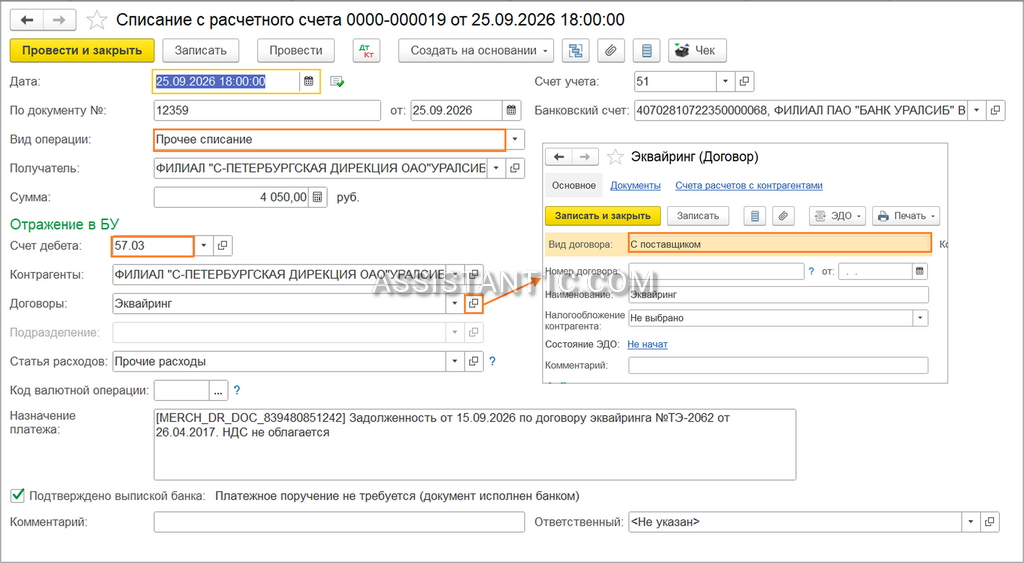Open calendar picker for the Дата field

(x=309, y=82)
